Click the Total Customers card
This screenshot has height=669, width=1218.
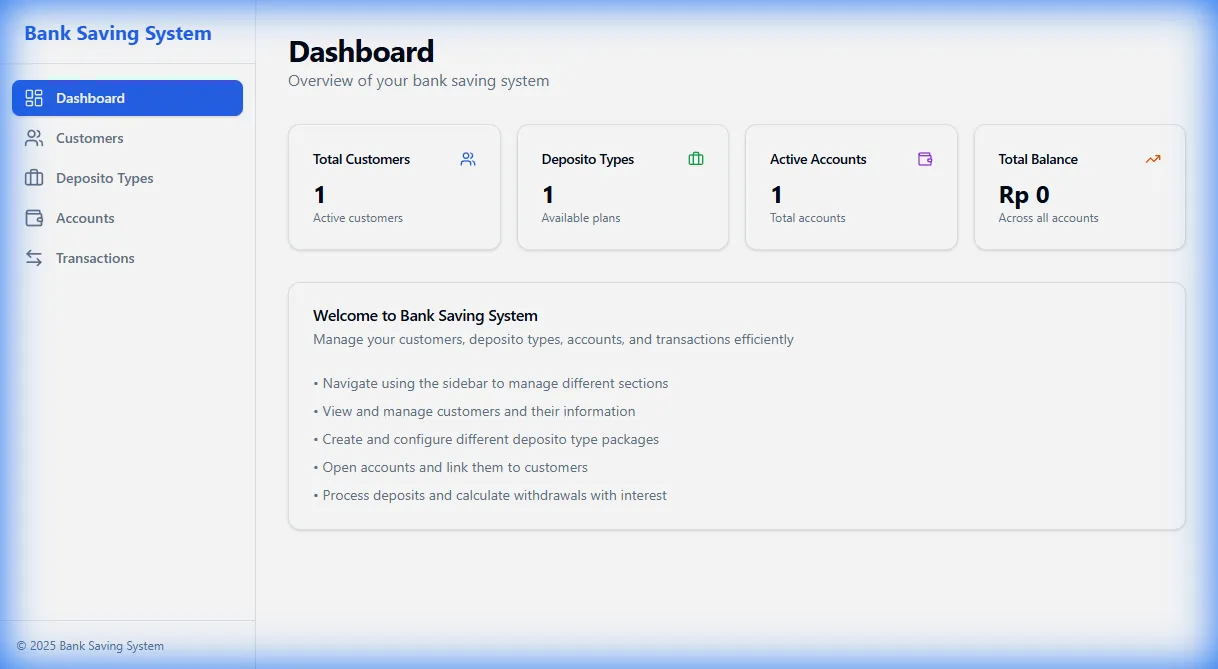pos(394,187)
